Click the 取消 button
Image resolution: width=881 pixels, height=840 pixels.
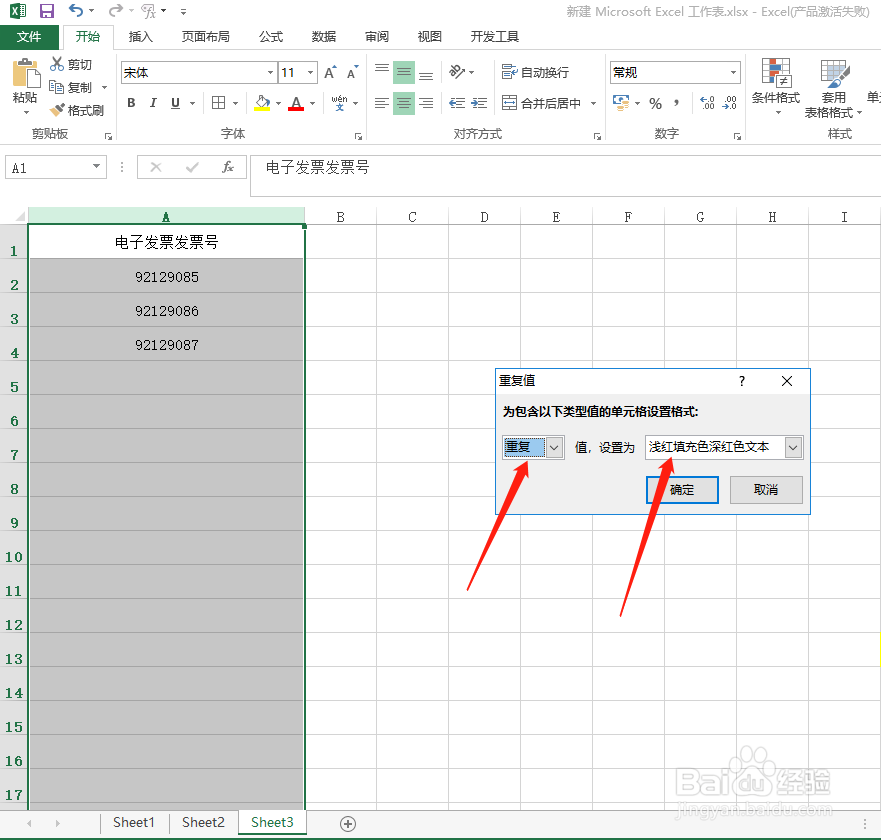click(x=765, y=490)
